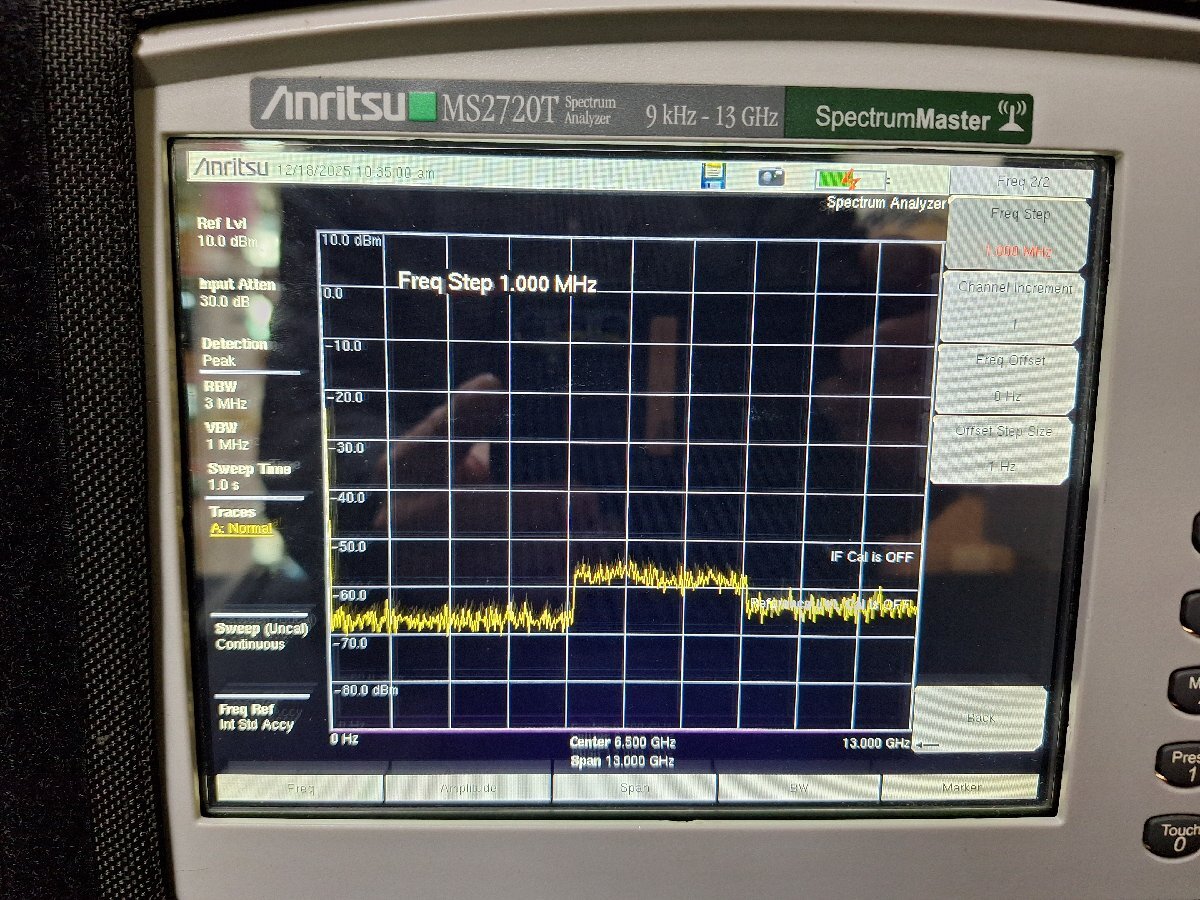Tap the Freq Ref Int Std Accy setting
The width and height of the screenshot is (1200, 900).
coord(256,717)
